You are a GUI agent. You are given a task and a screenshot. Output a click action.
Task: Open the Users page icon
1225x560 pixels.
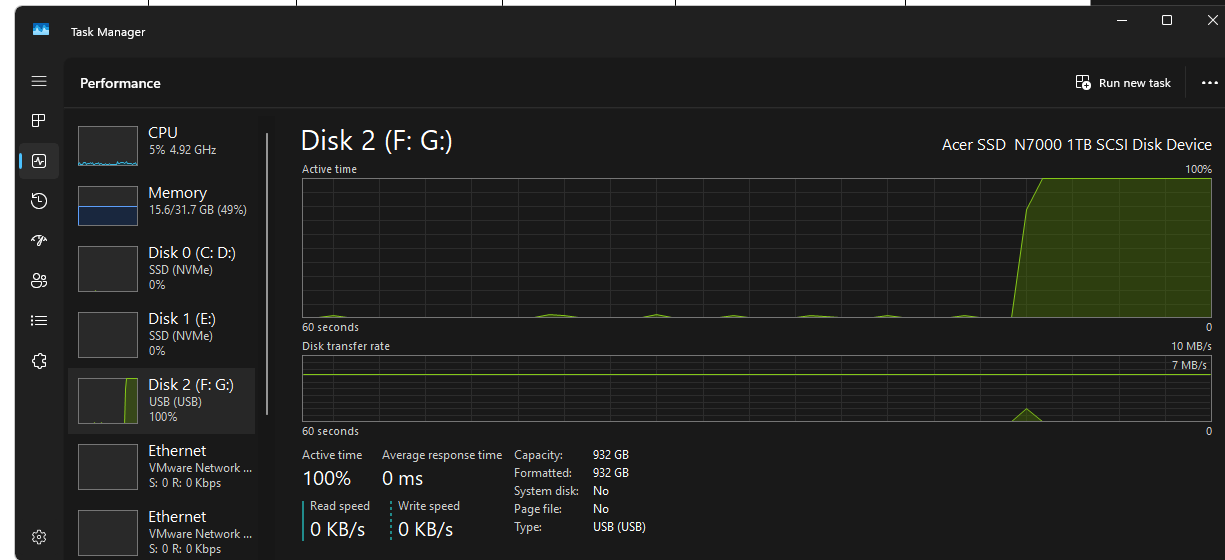pos(39,280)
